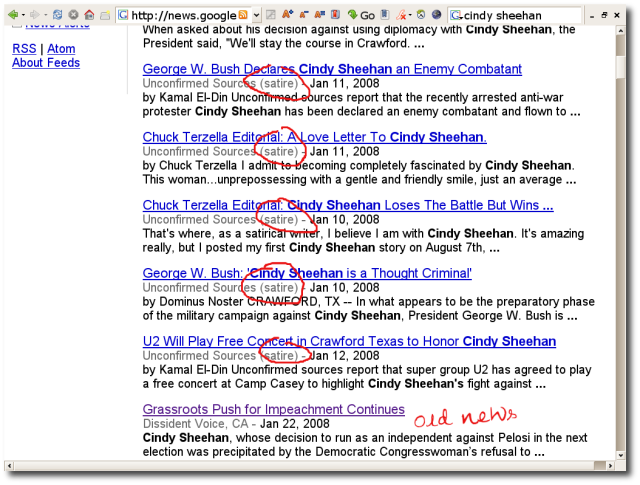
Task: Click the vertical scrollbar down arrow
Action: click(x=620, y=455)
